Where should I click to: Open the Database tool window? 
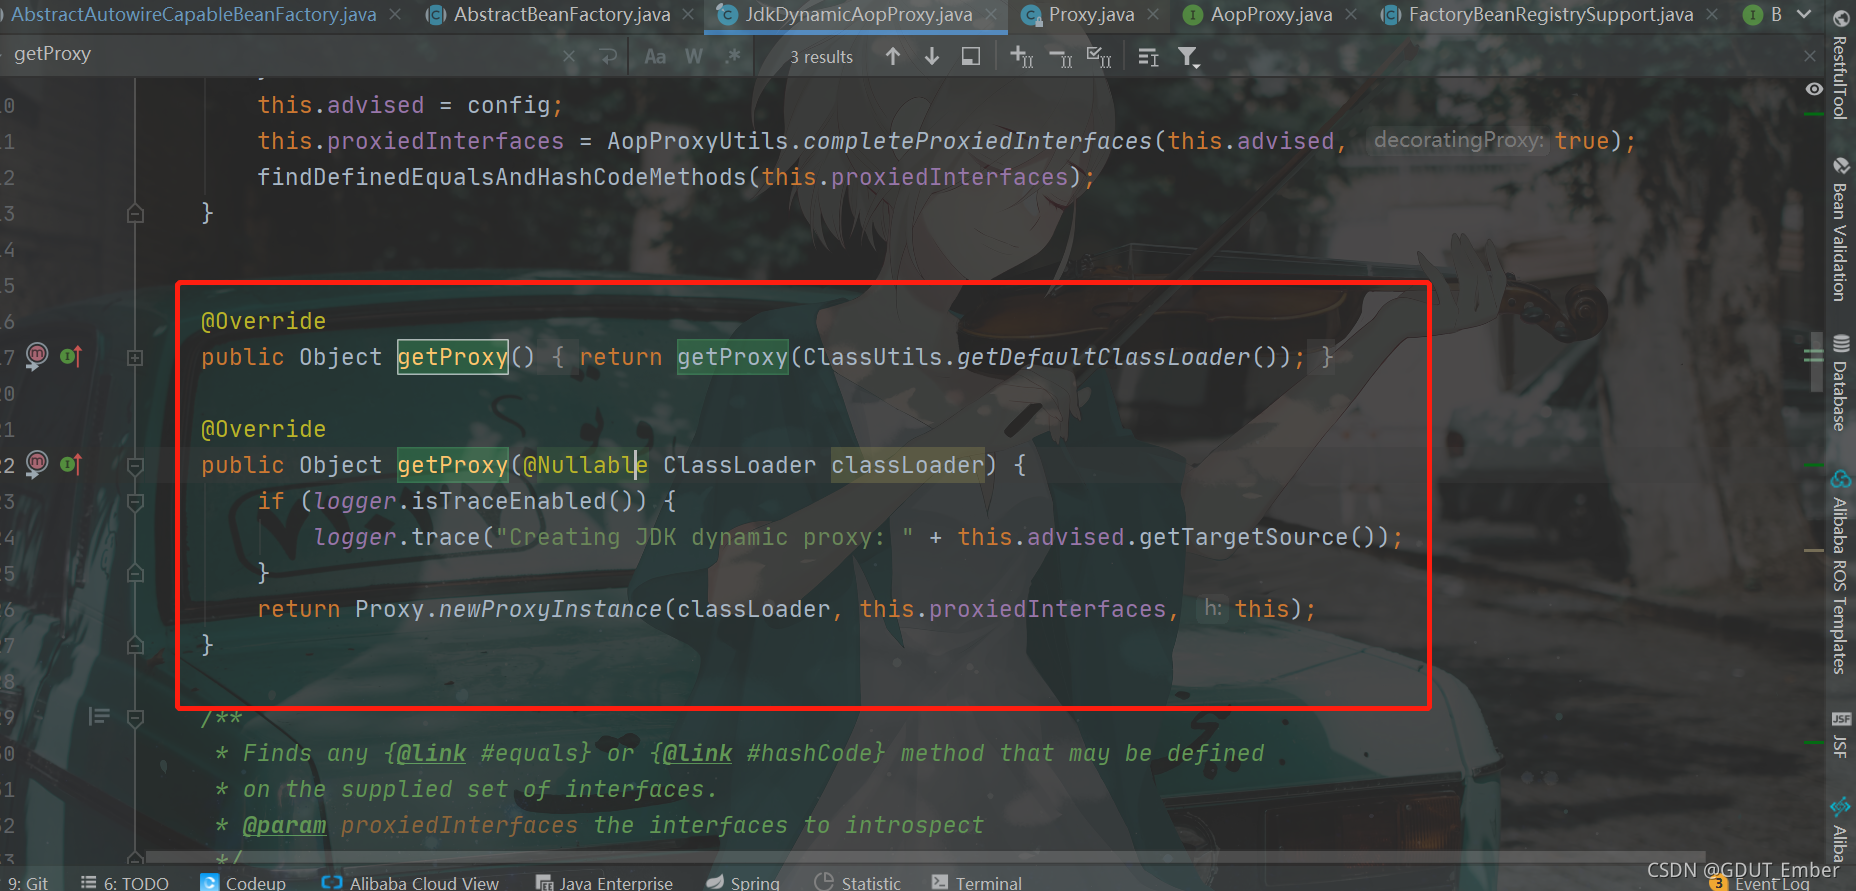pyautogui.click(x=1840, y=384)
